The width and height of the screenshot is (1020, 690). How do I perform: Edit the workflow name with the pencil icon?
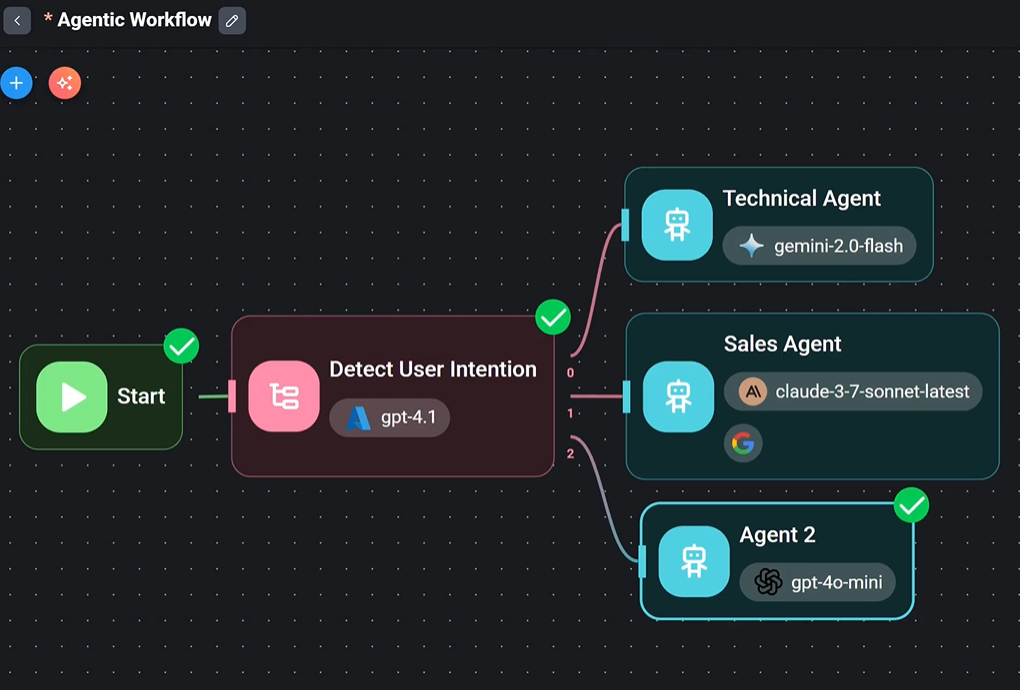pos(232,21)
